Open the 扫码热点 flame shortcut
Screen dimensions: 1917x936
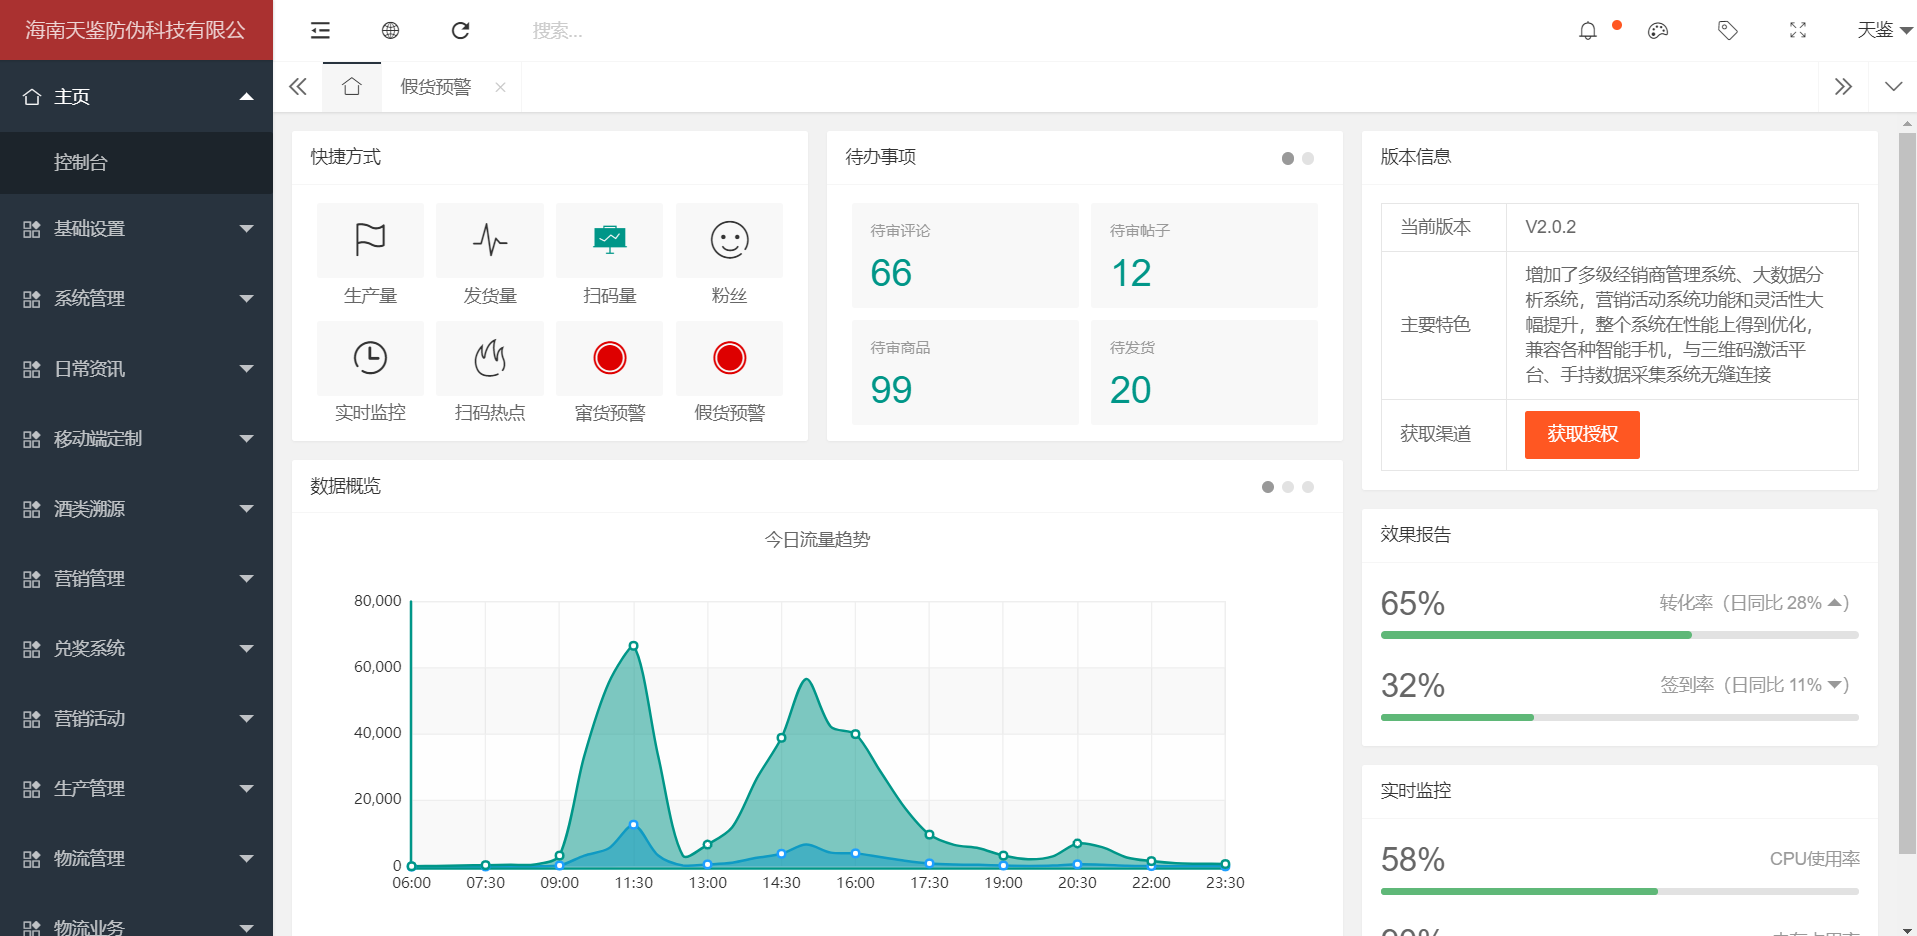(x=490, y=359)
